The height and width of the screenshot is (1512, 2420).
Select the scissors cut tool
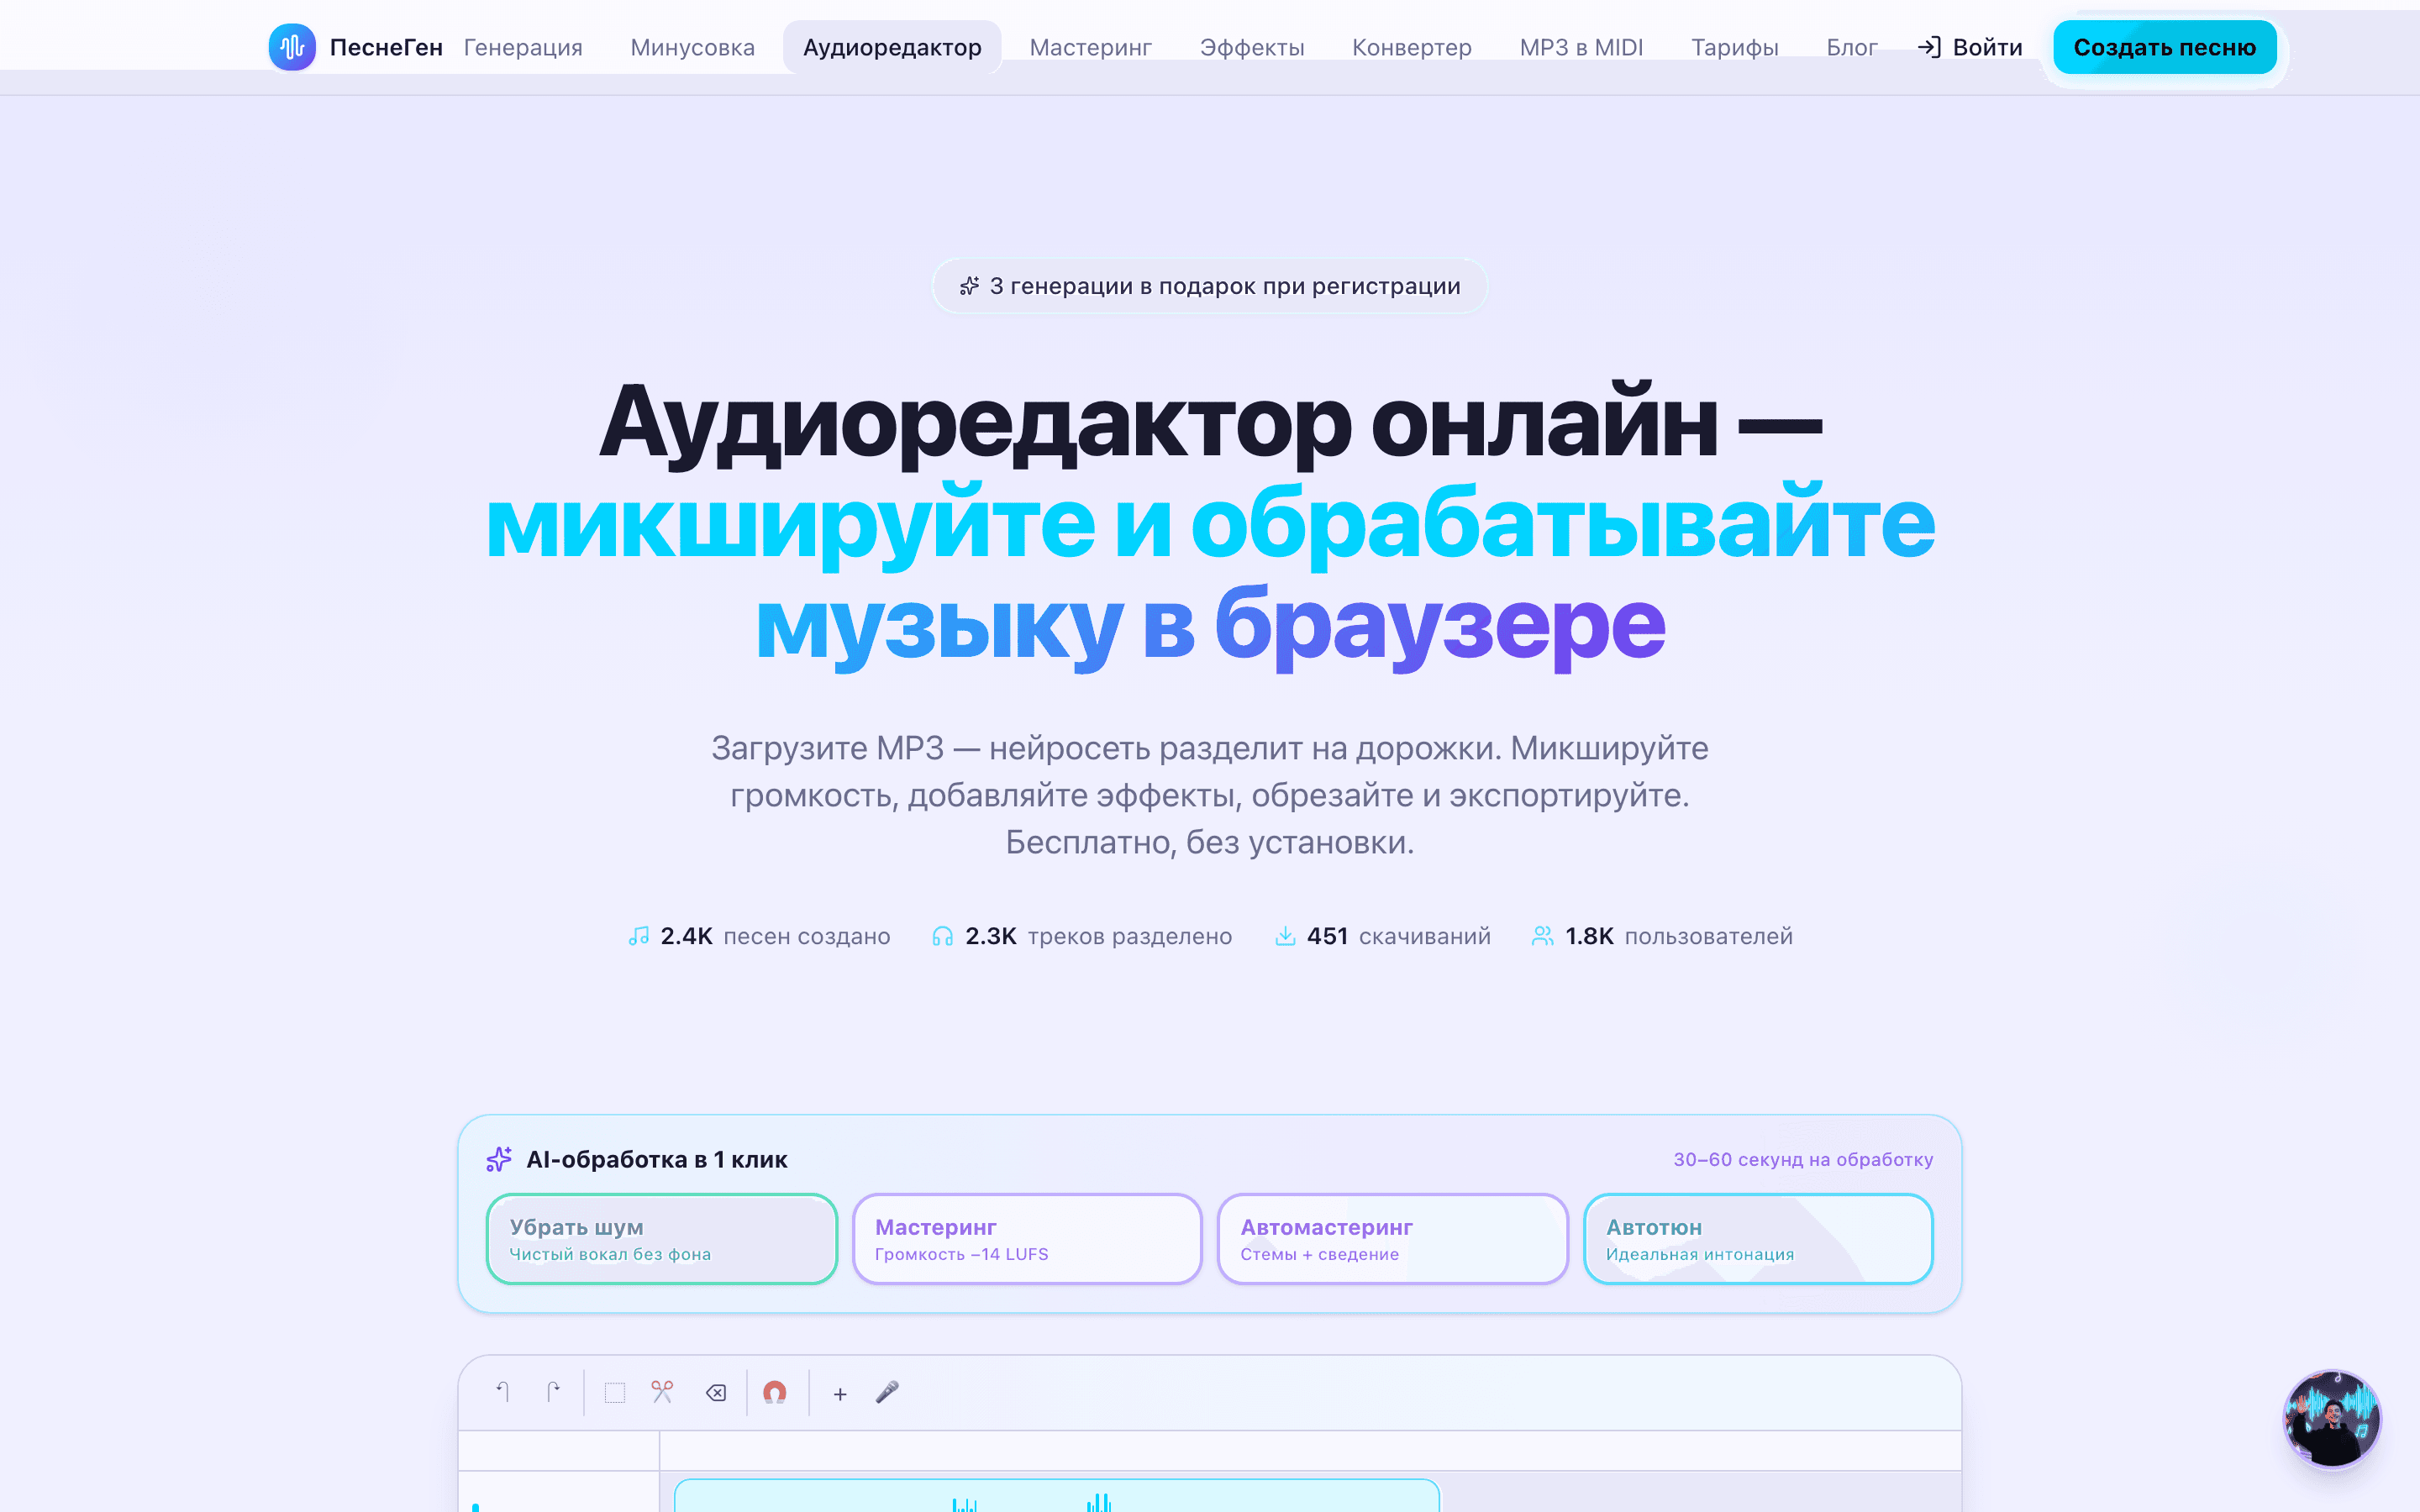pyautogui.click(x=662, y=1392)
